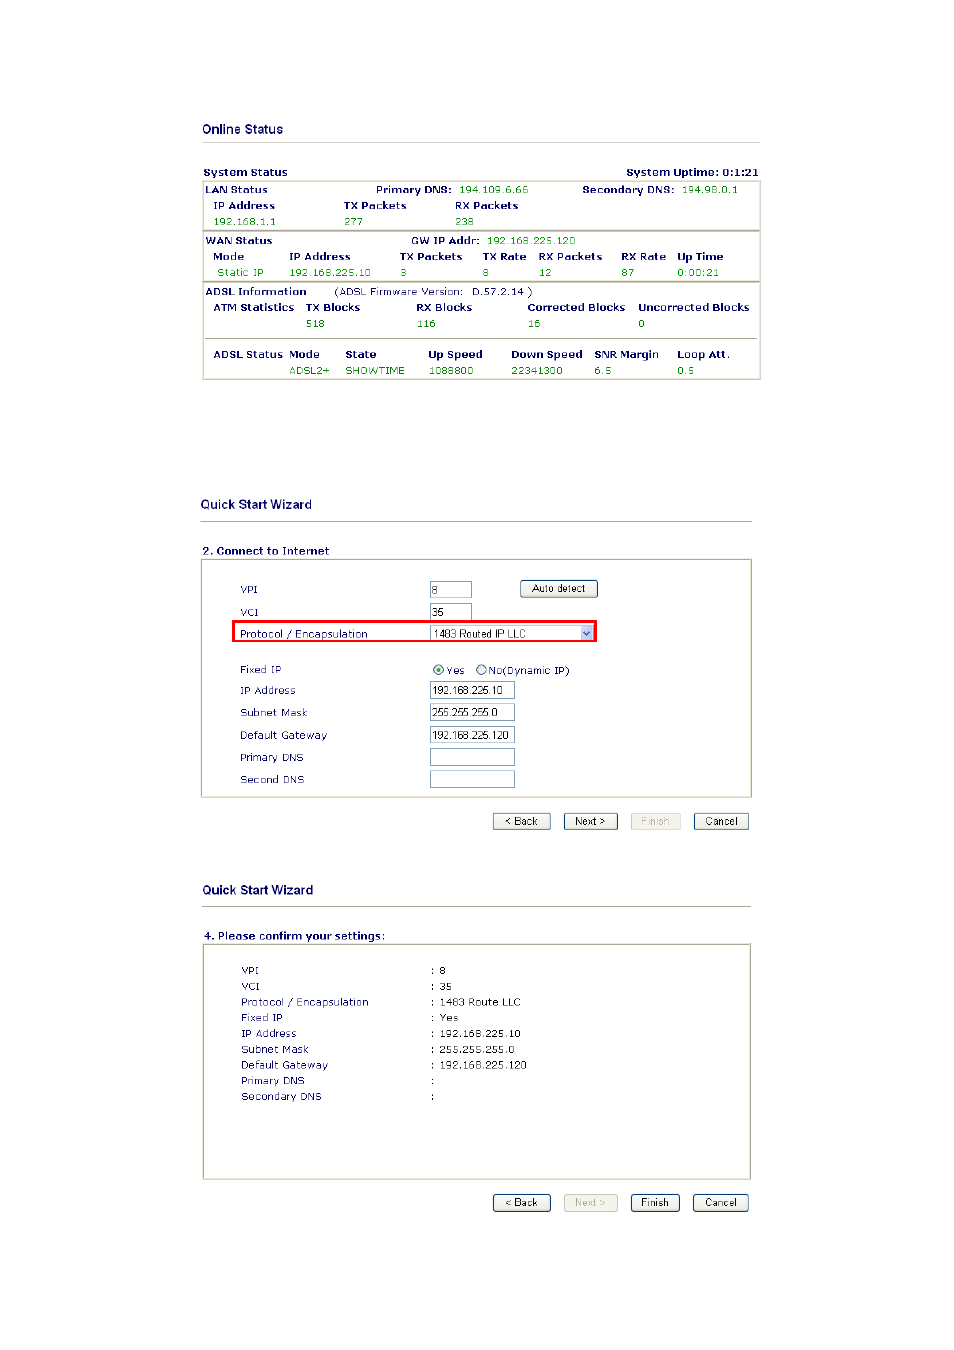Select the Subnet Mask input box
Screen dimensions: 954x1350
point(472,712)
